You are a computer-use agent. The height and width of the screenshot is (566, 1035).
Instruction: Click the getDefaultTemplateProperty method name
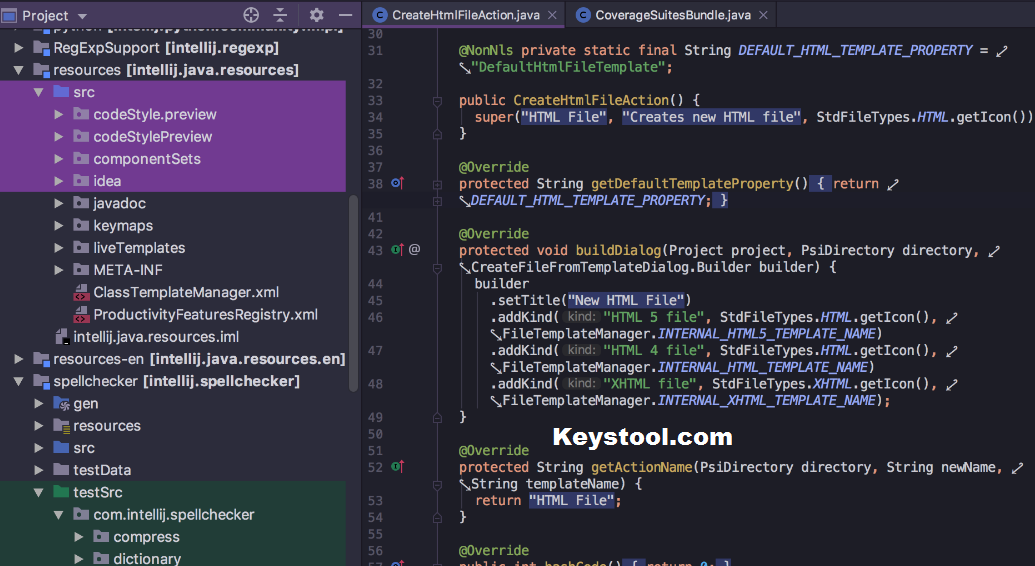pyautogui.click(x=692, y=184)
